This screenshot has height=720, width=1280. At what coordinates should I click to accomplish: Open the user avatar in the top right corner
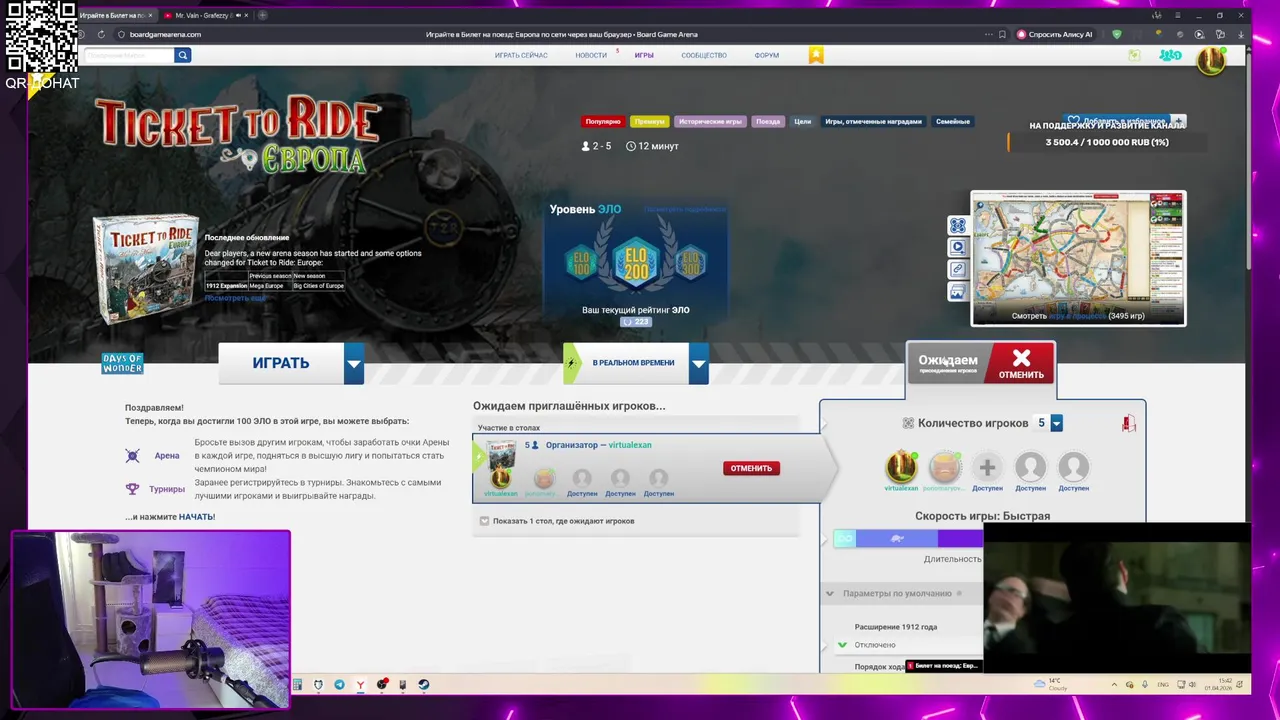point(1211,60)
